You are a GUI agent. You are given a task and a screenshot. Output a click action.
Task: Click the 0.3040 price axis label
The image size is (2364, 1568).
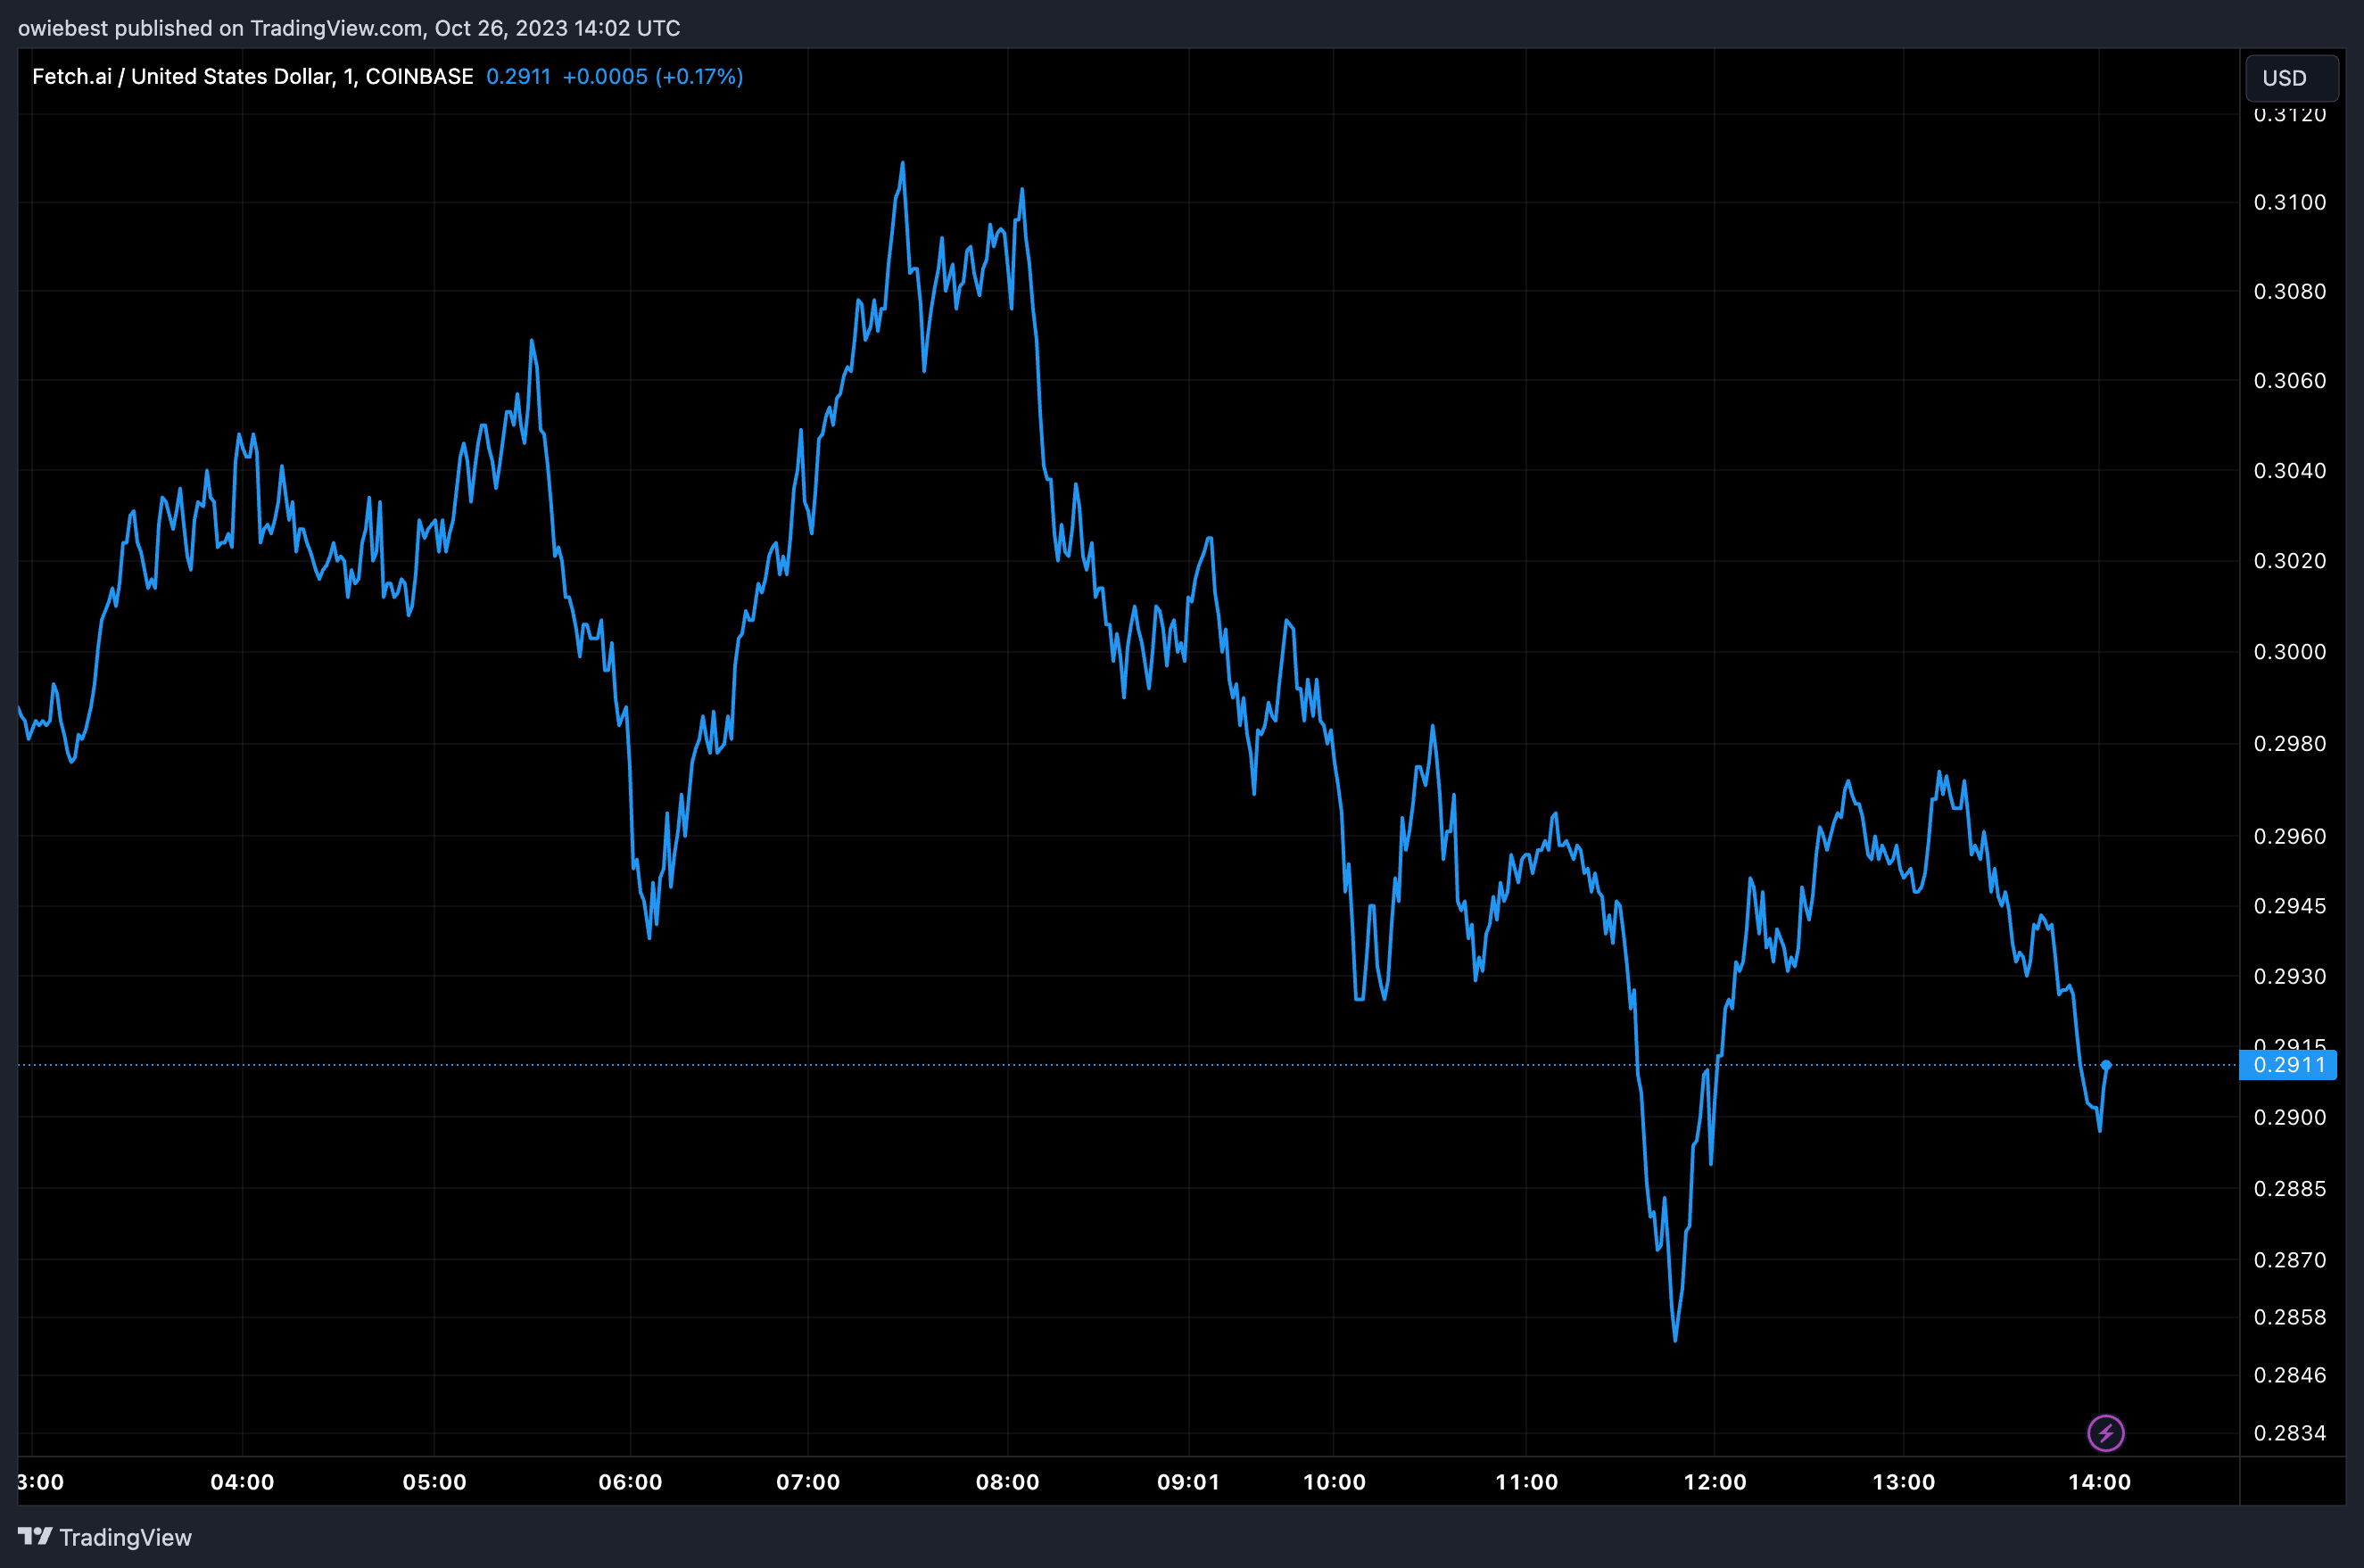click(2290, 470)
